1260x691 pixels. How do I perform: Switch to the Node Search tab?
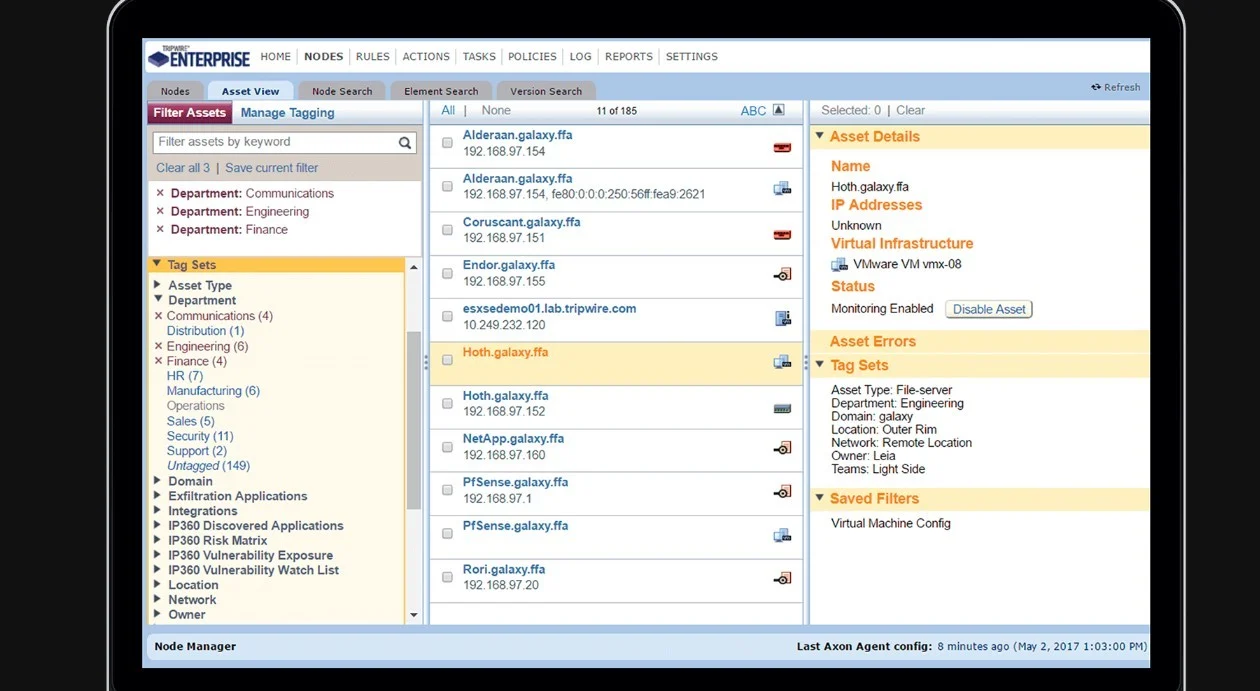tap(341, 91)
